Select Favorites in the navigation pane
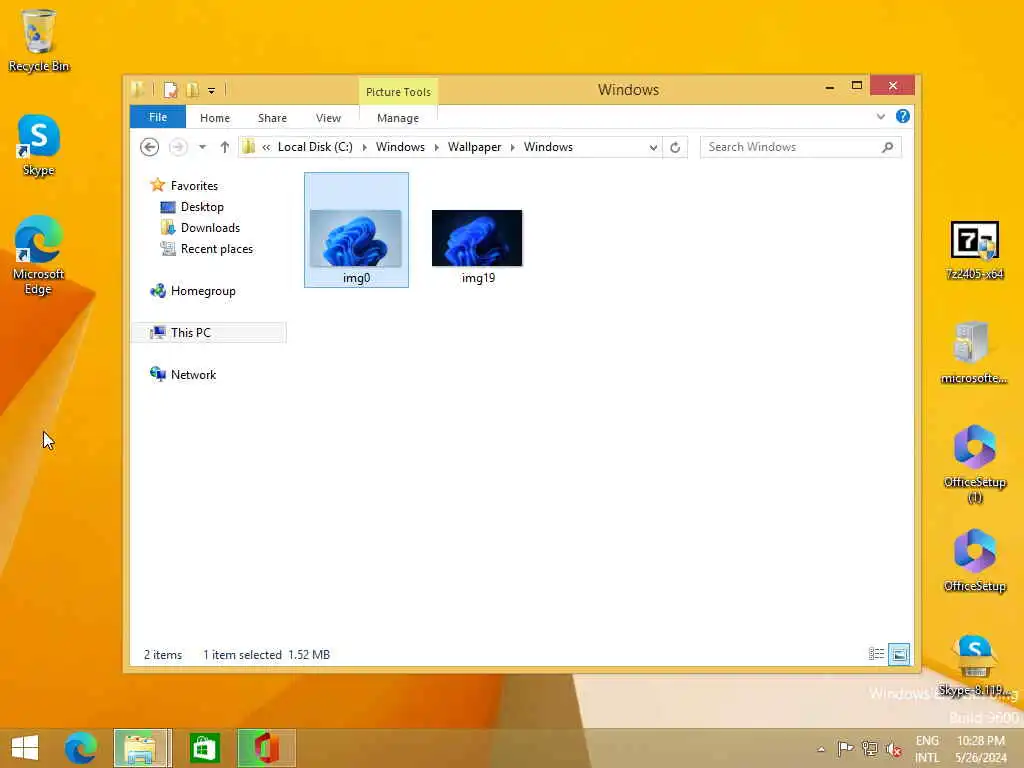 tap(194, 185)
